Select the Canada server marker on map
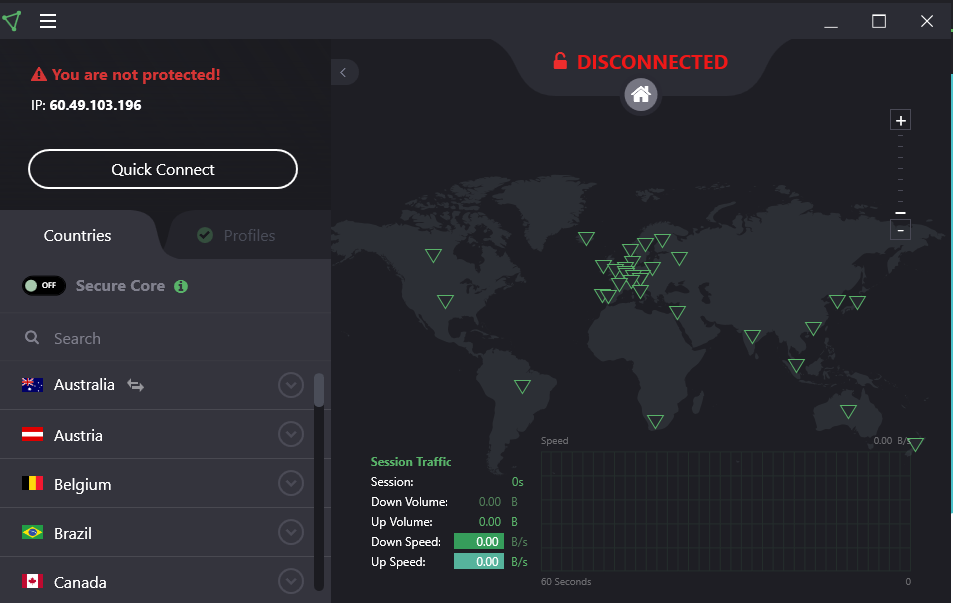The image size is (953, 606). point(433,255)
